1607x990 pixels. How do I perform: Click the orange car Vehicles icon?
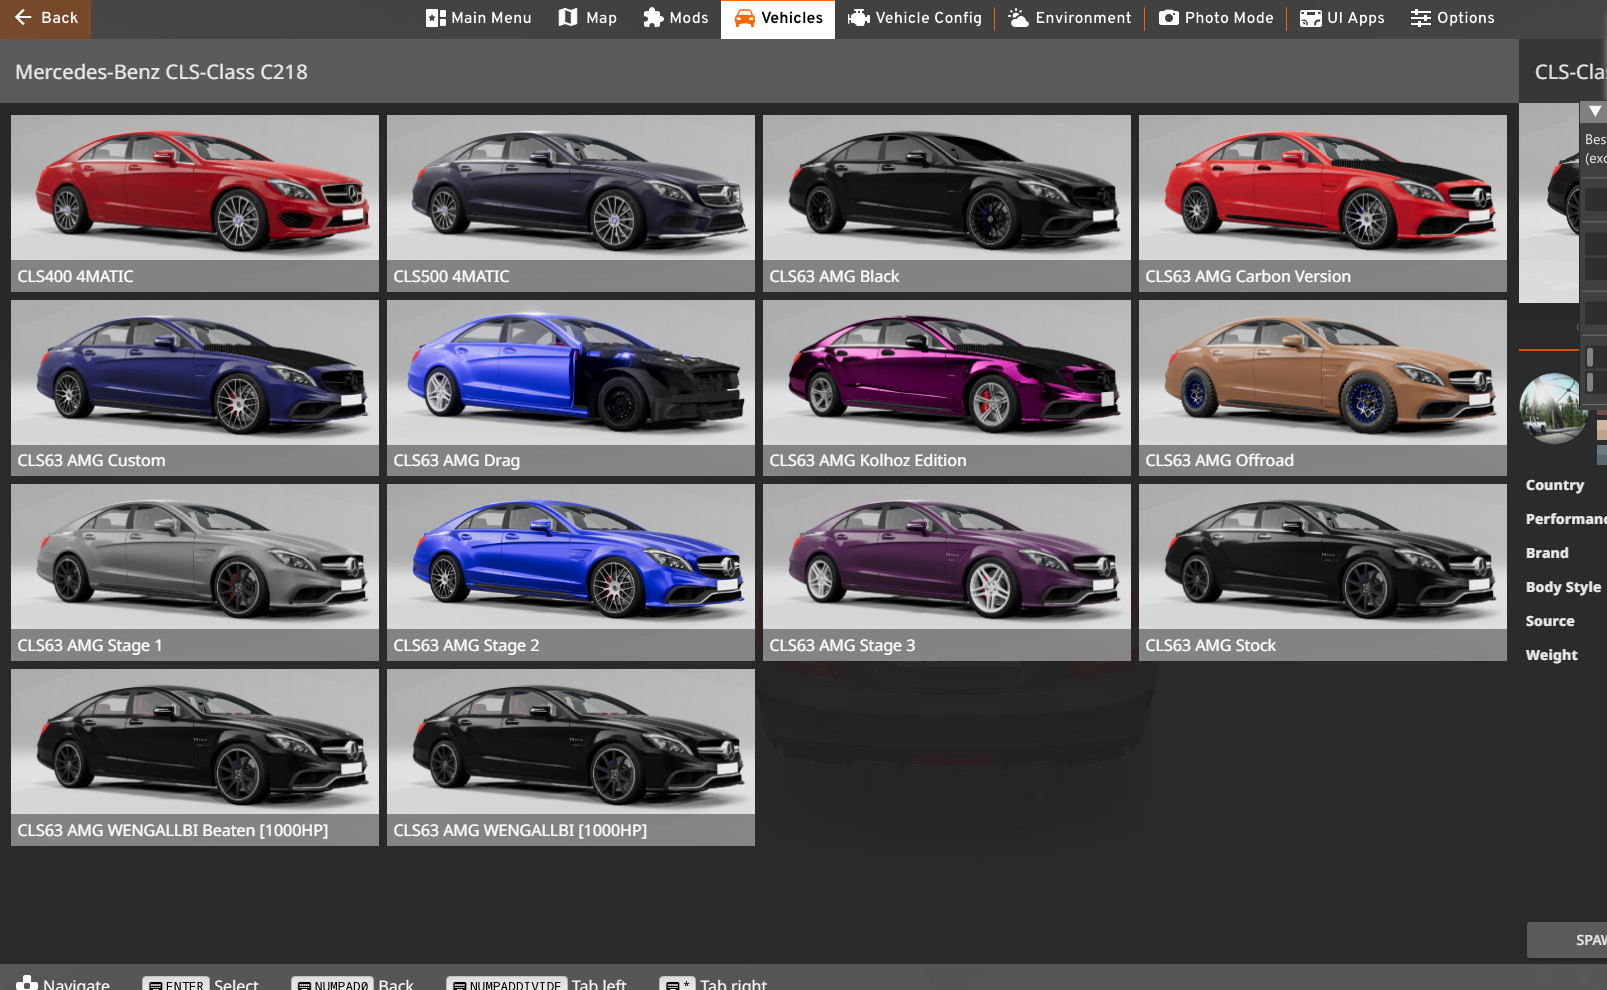click(x=745, y=18)
